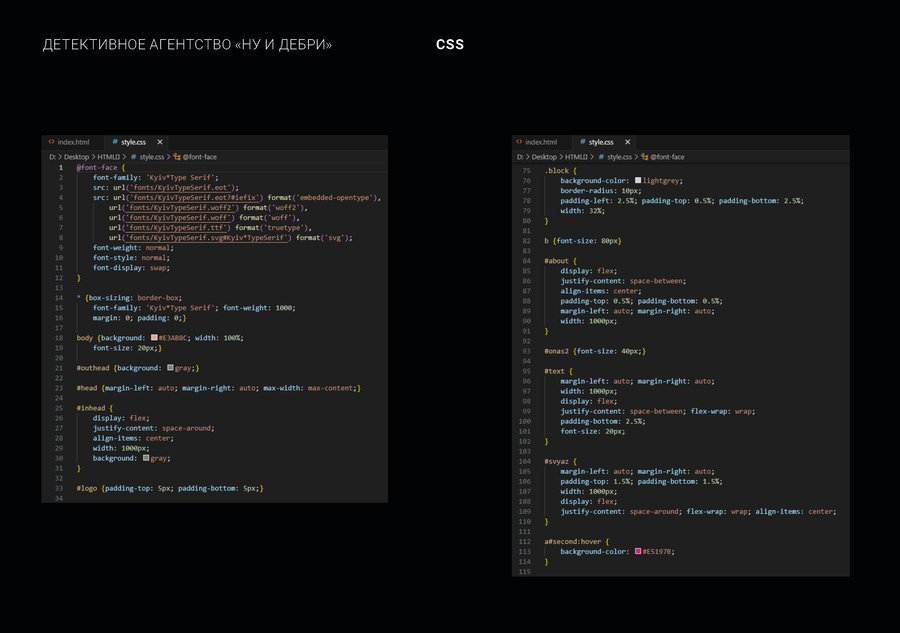Screen dimensions: 900x633
Task: Open gray color swatch in #inhead rule
Action: click(x=146, y=458)
